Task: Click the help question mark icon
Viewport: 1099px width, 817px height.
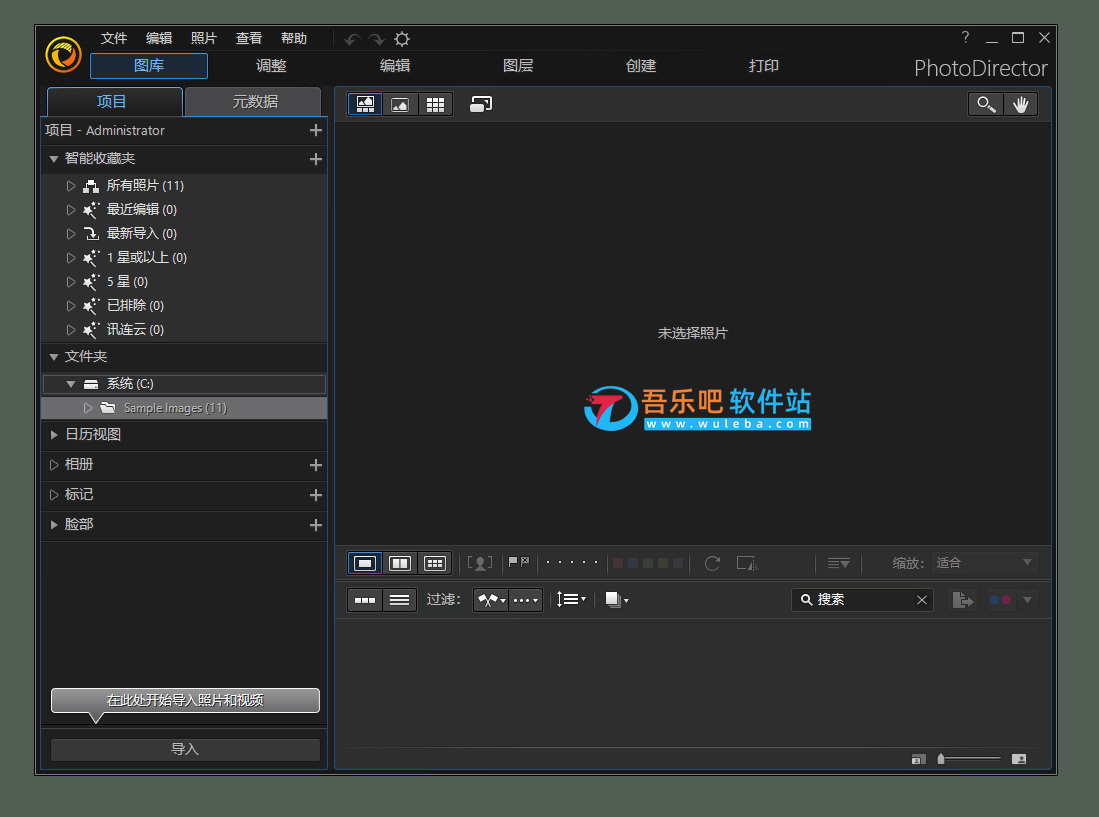Action: 965,37
